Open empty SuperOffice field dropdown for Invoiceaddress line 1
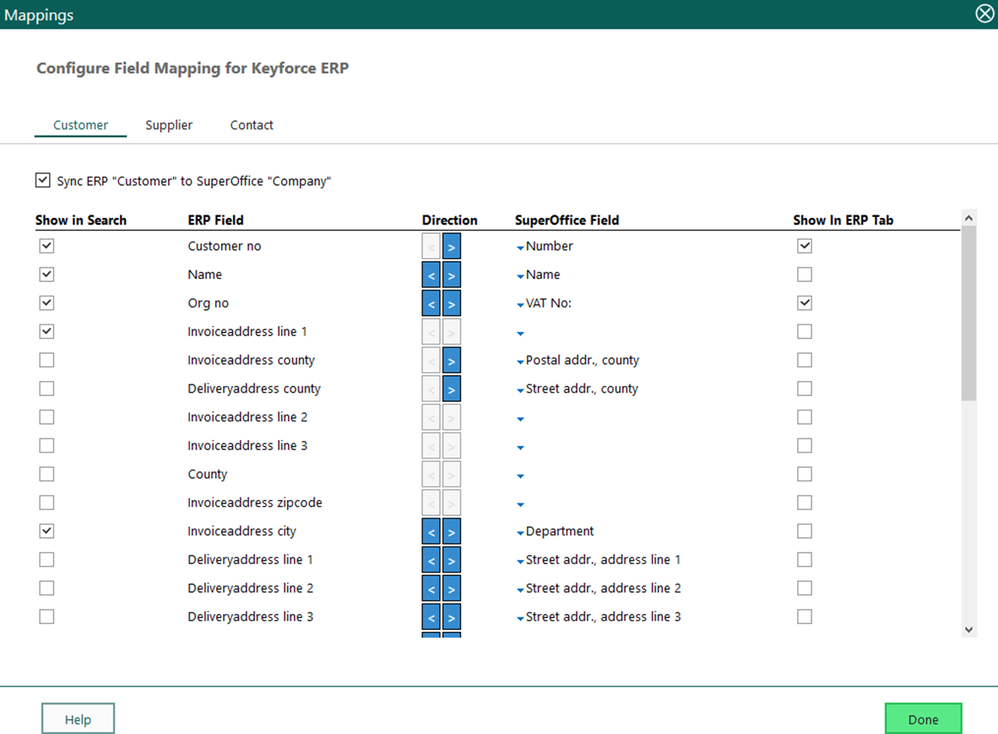The height and width of the screenshot is (734, 998). [x=521, y=334]
